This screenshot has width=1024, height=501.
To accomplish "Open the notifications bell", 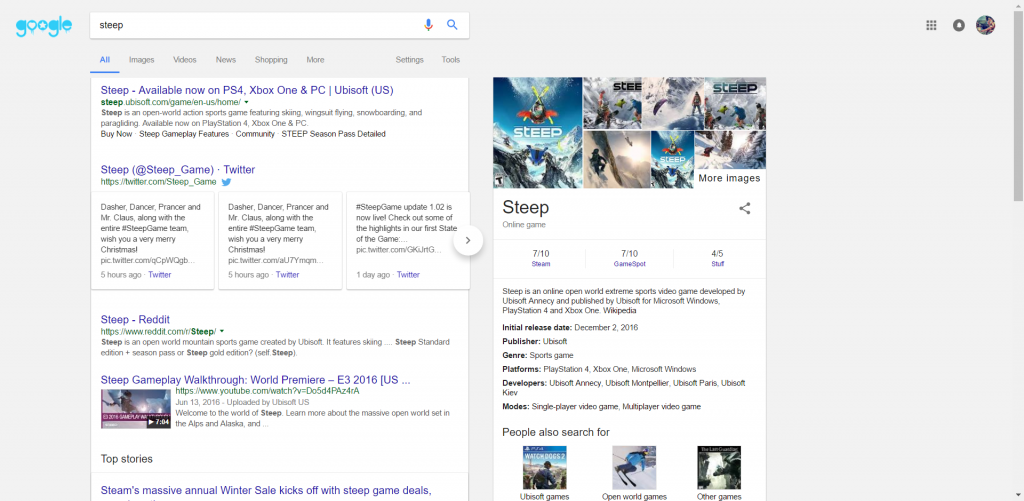I will click(x=959, y=25).
